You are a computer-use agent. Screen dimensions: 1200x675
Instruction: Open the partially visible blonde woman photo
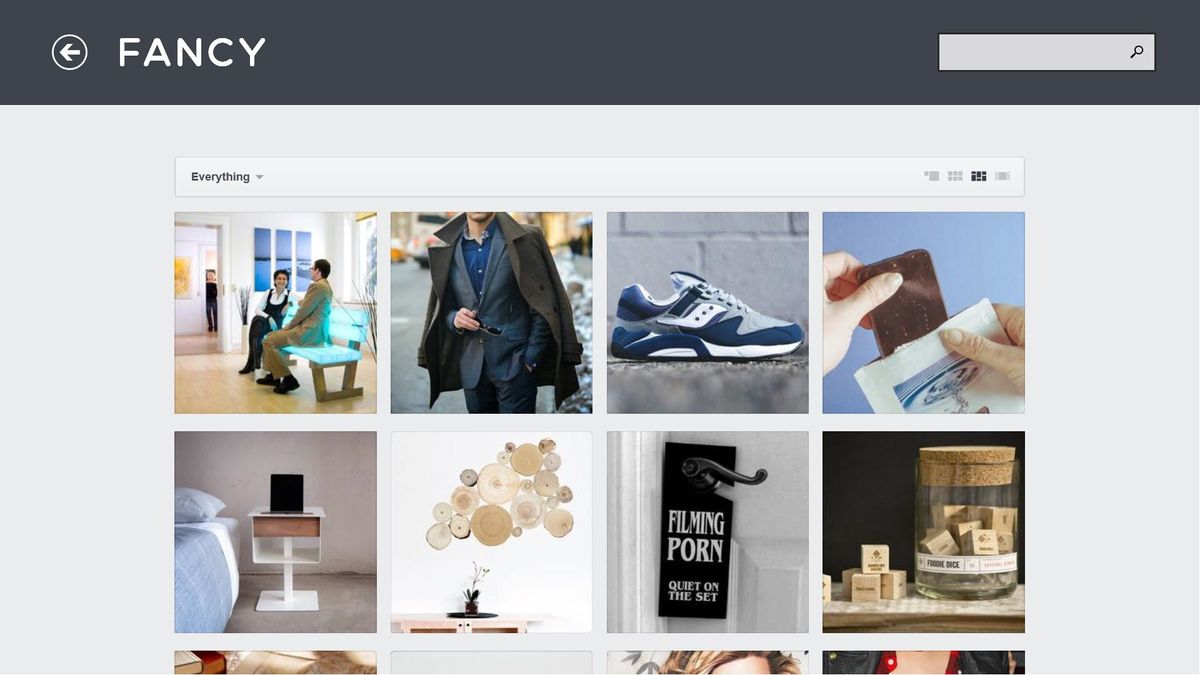click(708, 663)
